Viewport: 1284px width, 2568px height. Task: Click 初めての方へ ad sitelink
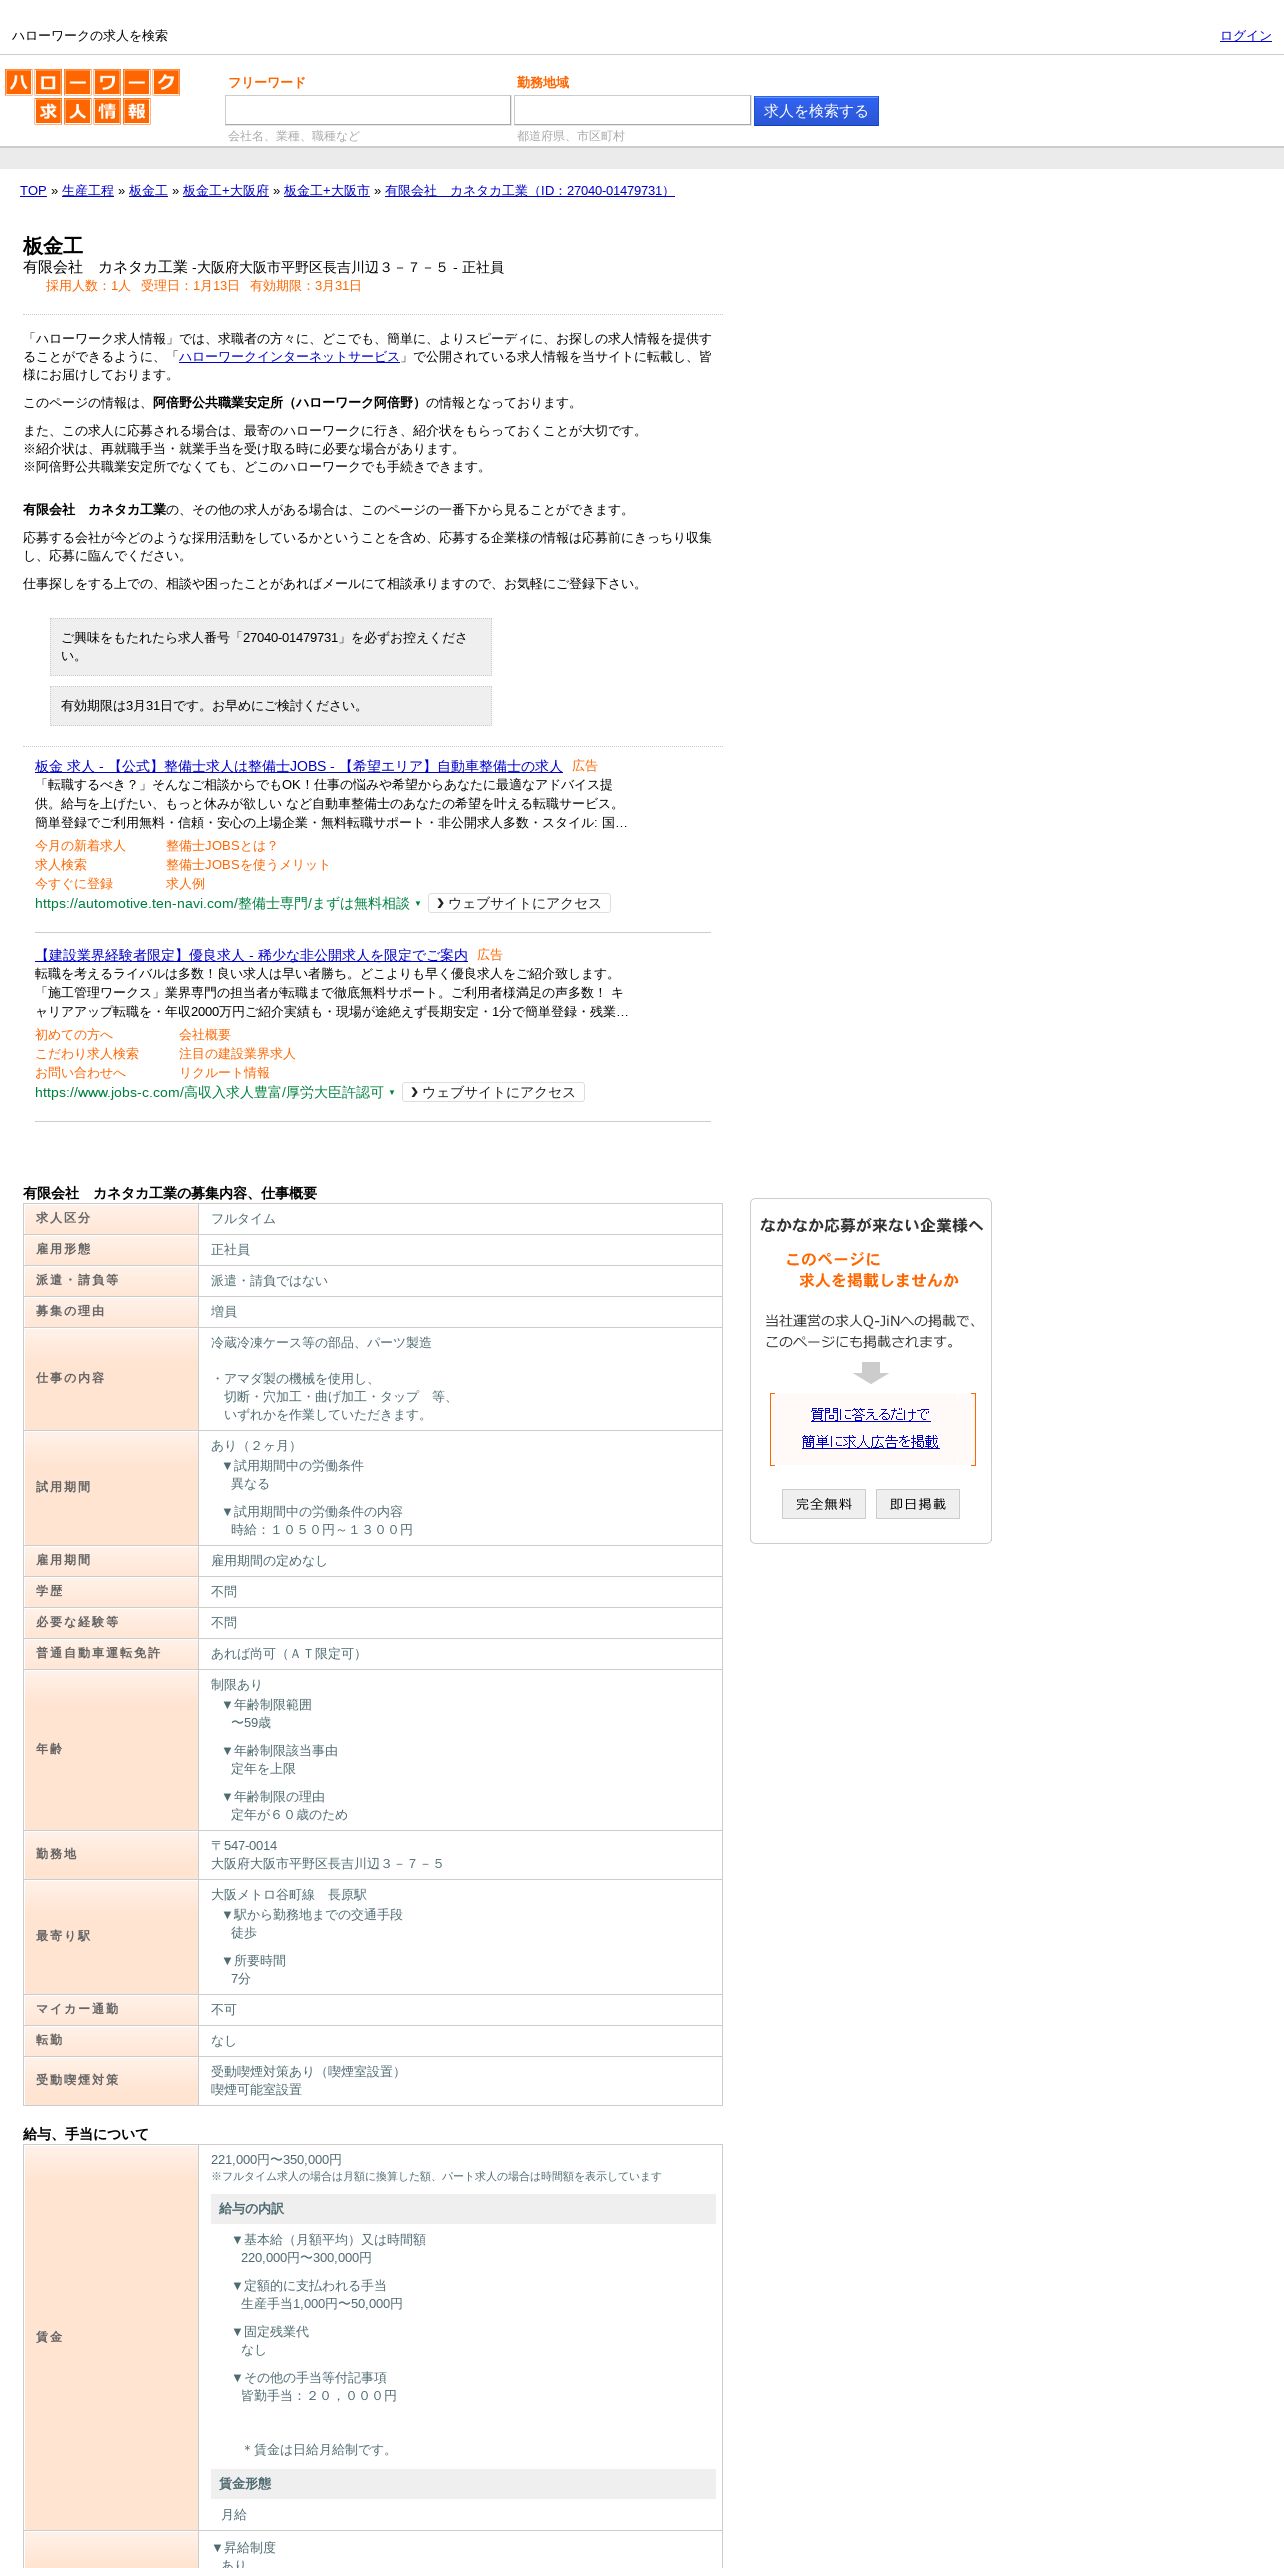pyautogui.click(x=74, y=1035)
